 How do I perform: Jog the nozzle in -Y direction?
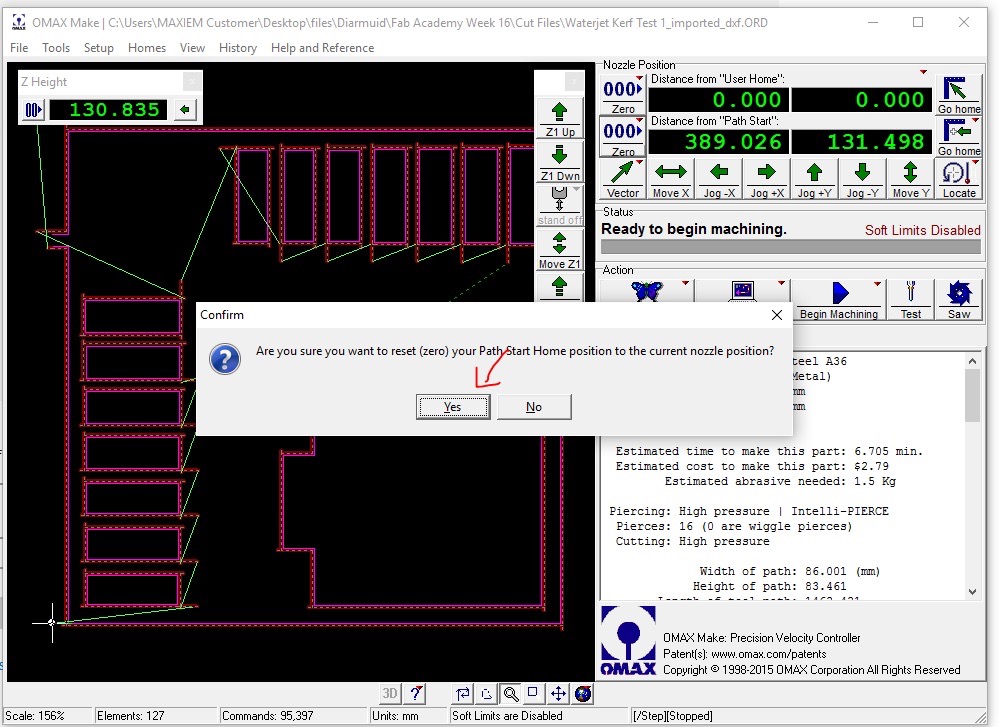click(862, 179)
